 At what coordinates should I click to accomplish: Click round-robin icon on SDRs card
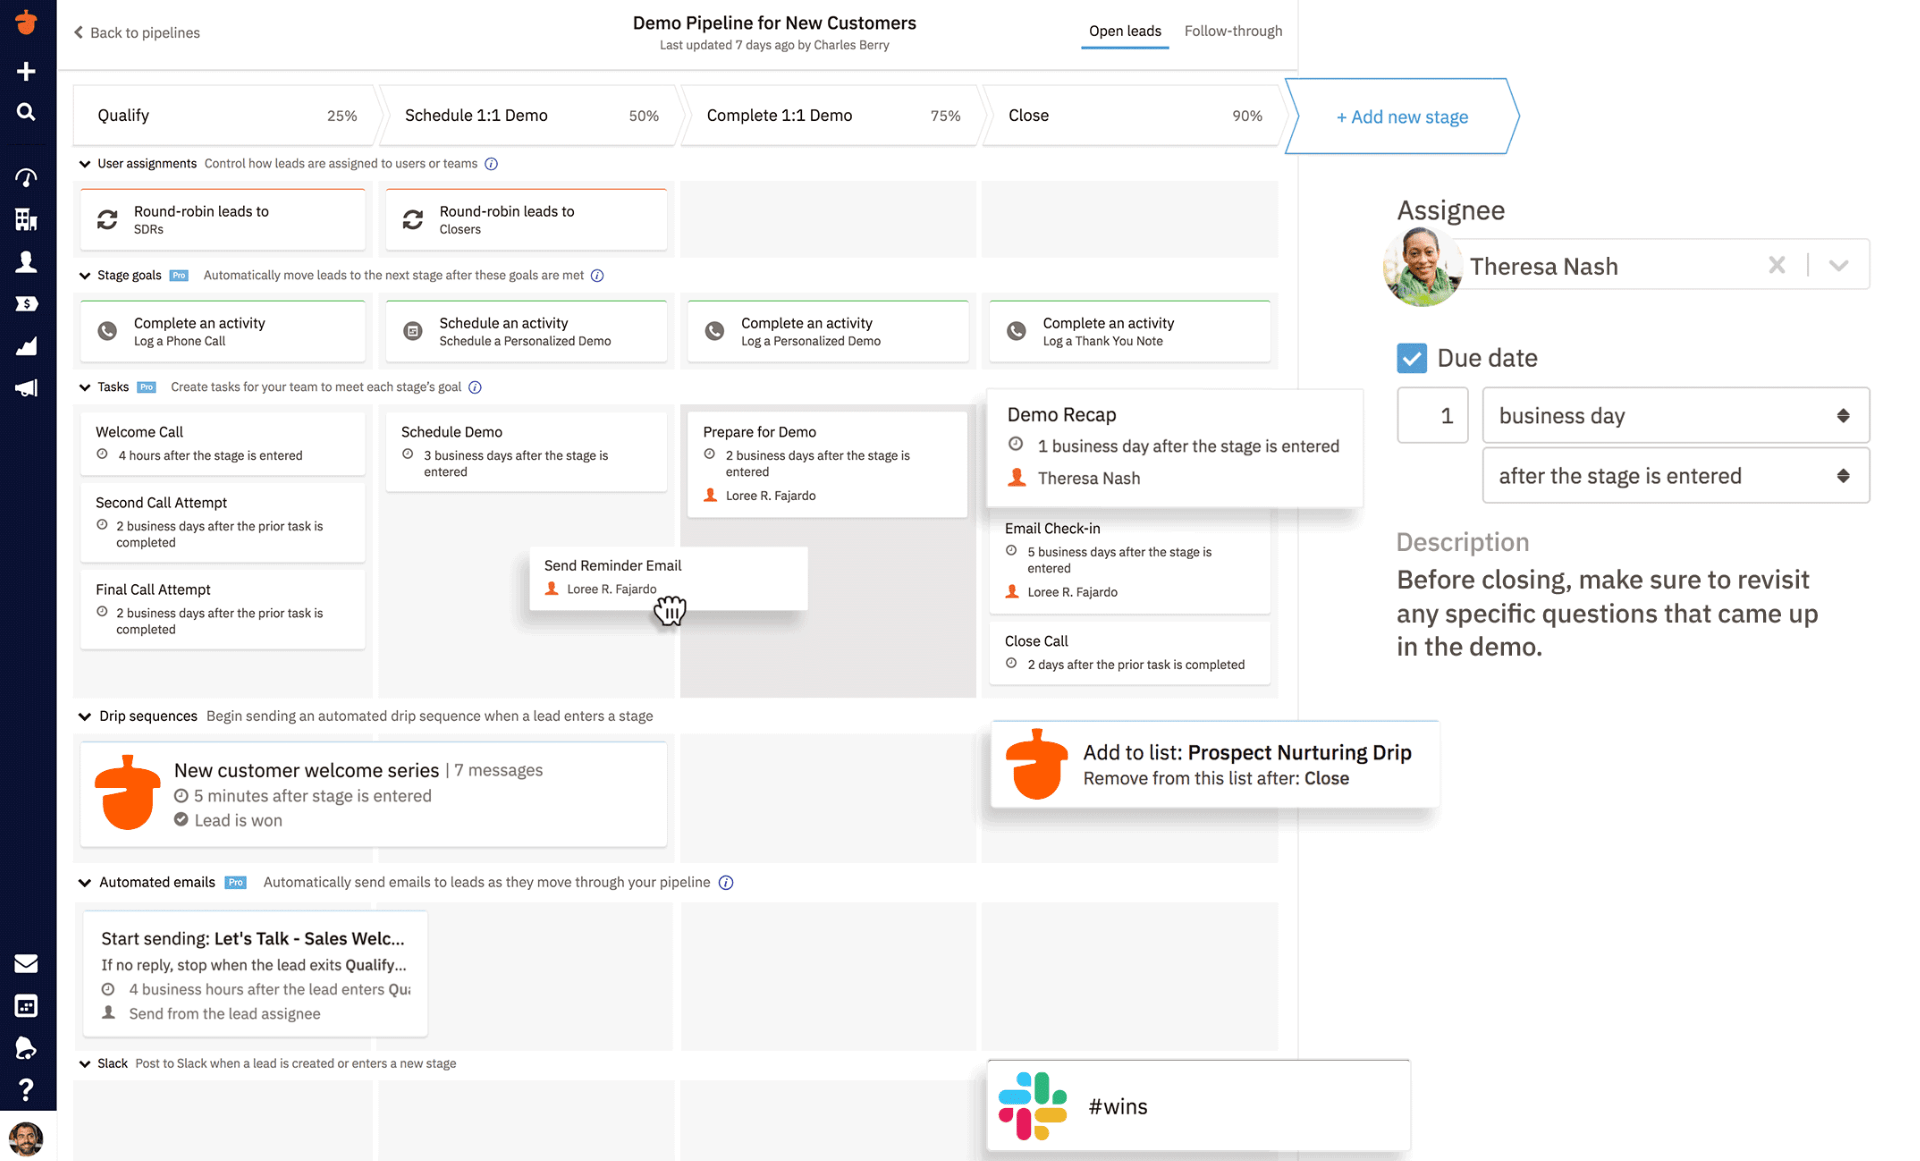[107, 219]
